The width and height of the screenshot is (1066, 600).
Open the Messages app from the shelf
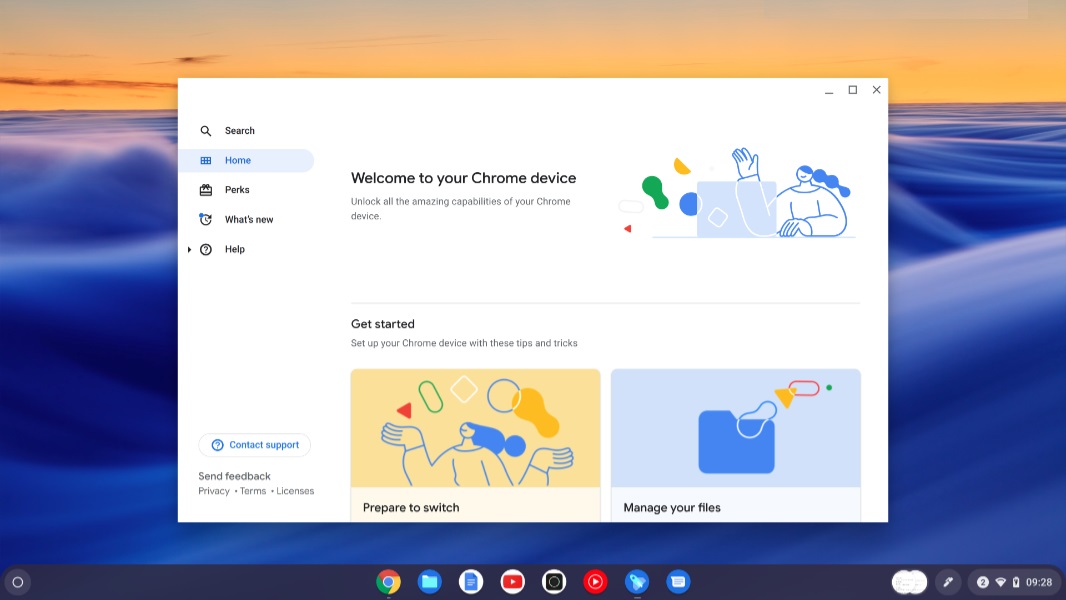click(x=678, y=581)
